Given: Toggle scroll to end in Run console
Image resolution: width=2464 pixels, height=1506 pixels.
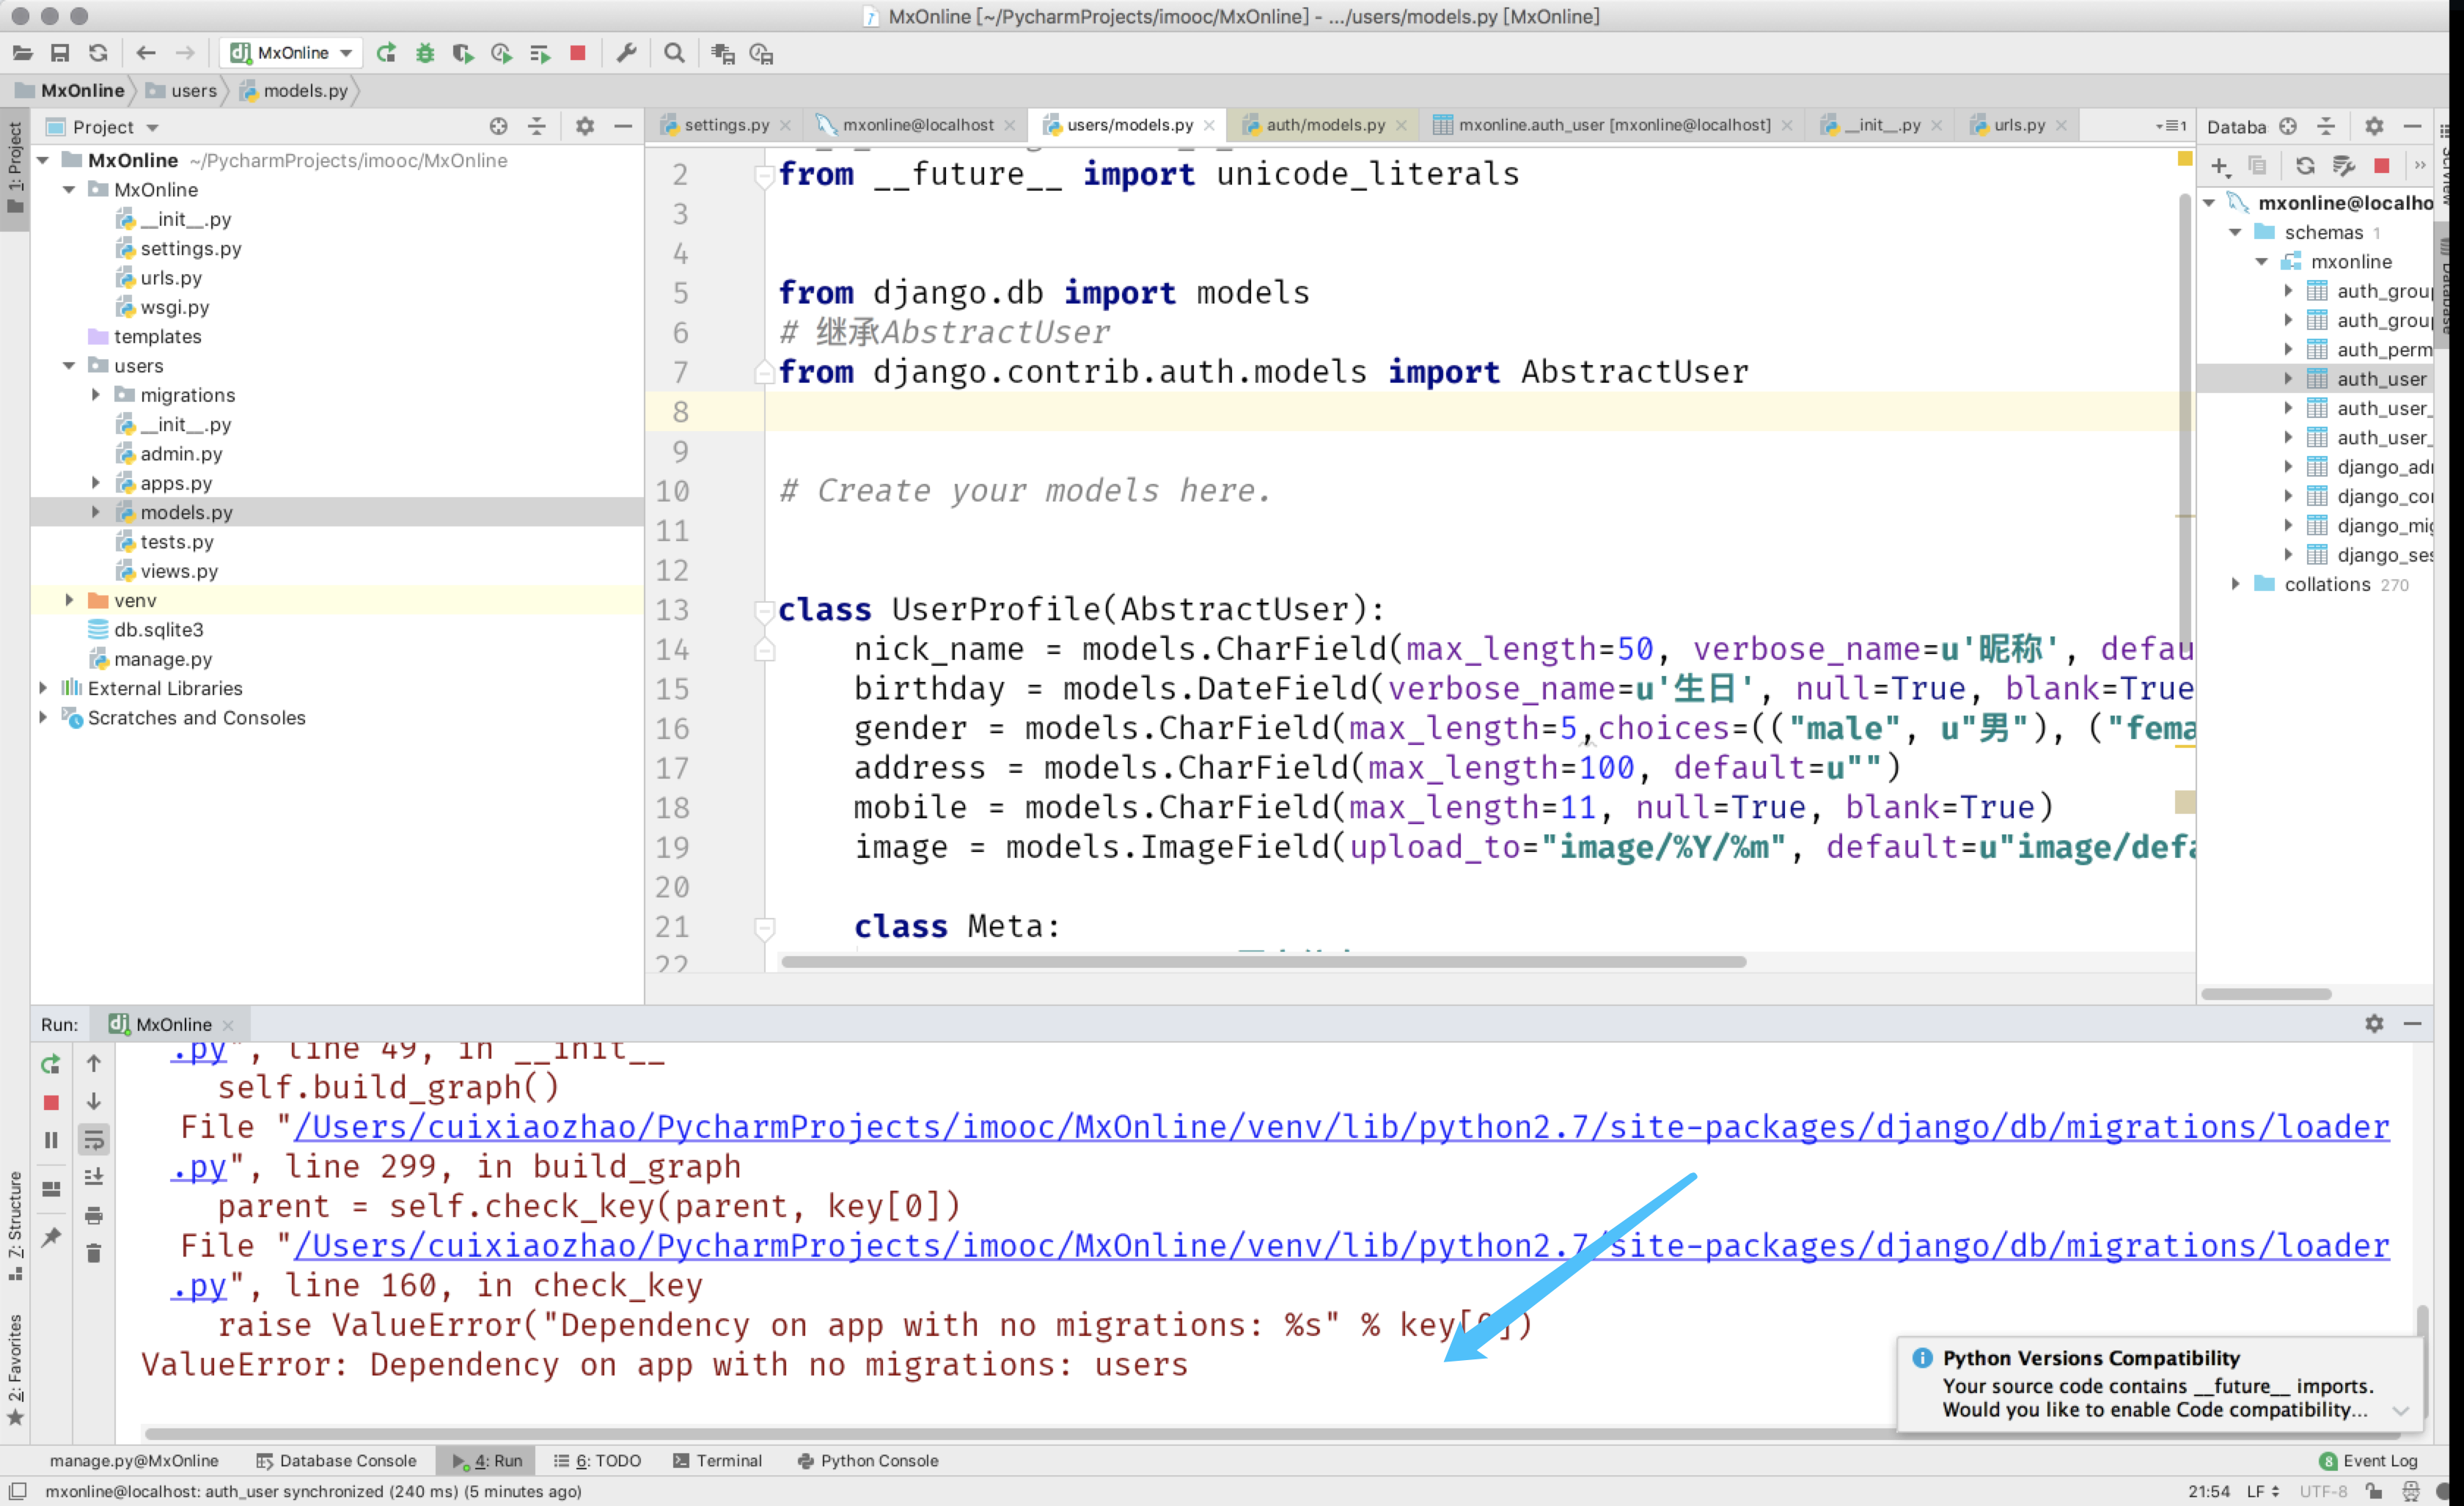Looking at the screenshot, I should (x=93, y=1177).
